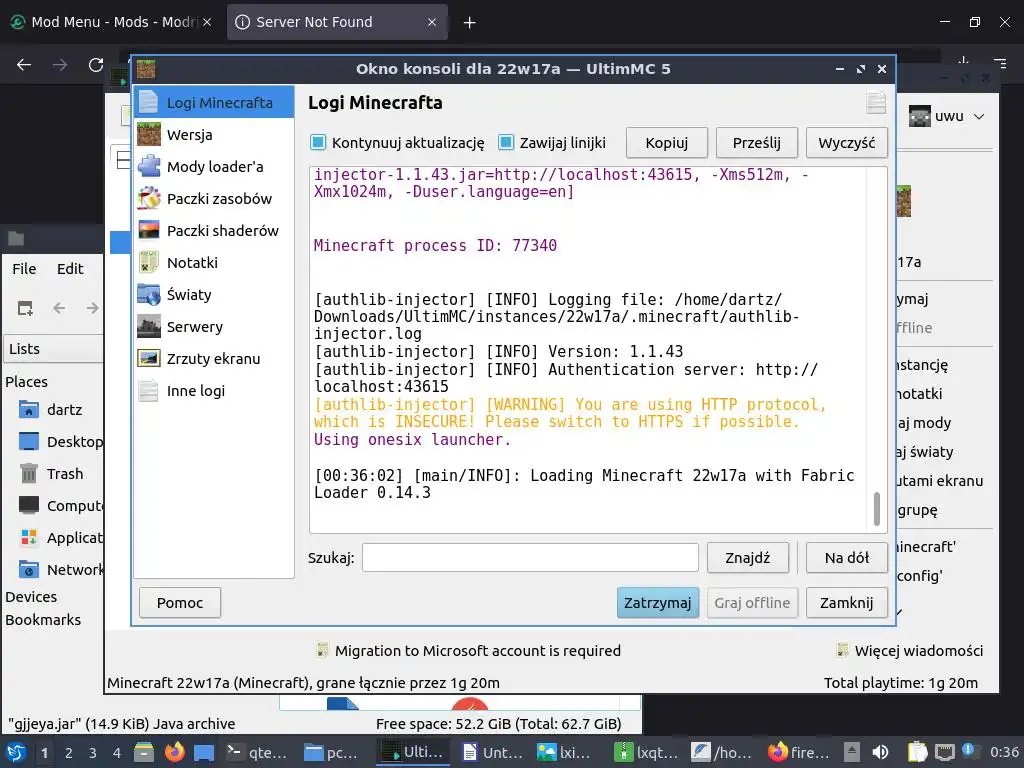Image resolution: width=1024 pixels, height=768 pixels.
Task: Open File menu in file manager
Action: 24,269
